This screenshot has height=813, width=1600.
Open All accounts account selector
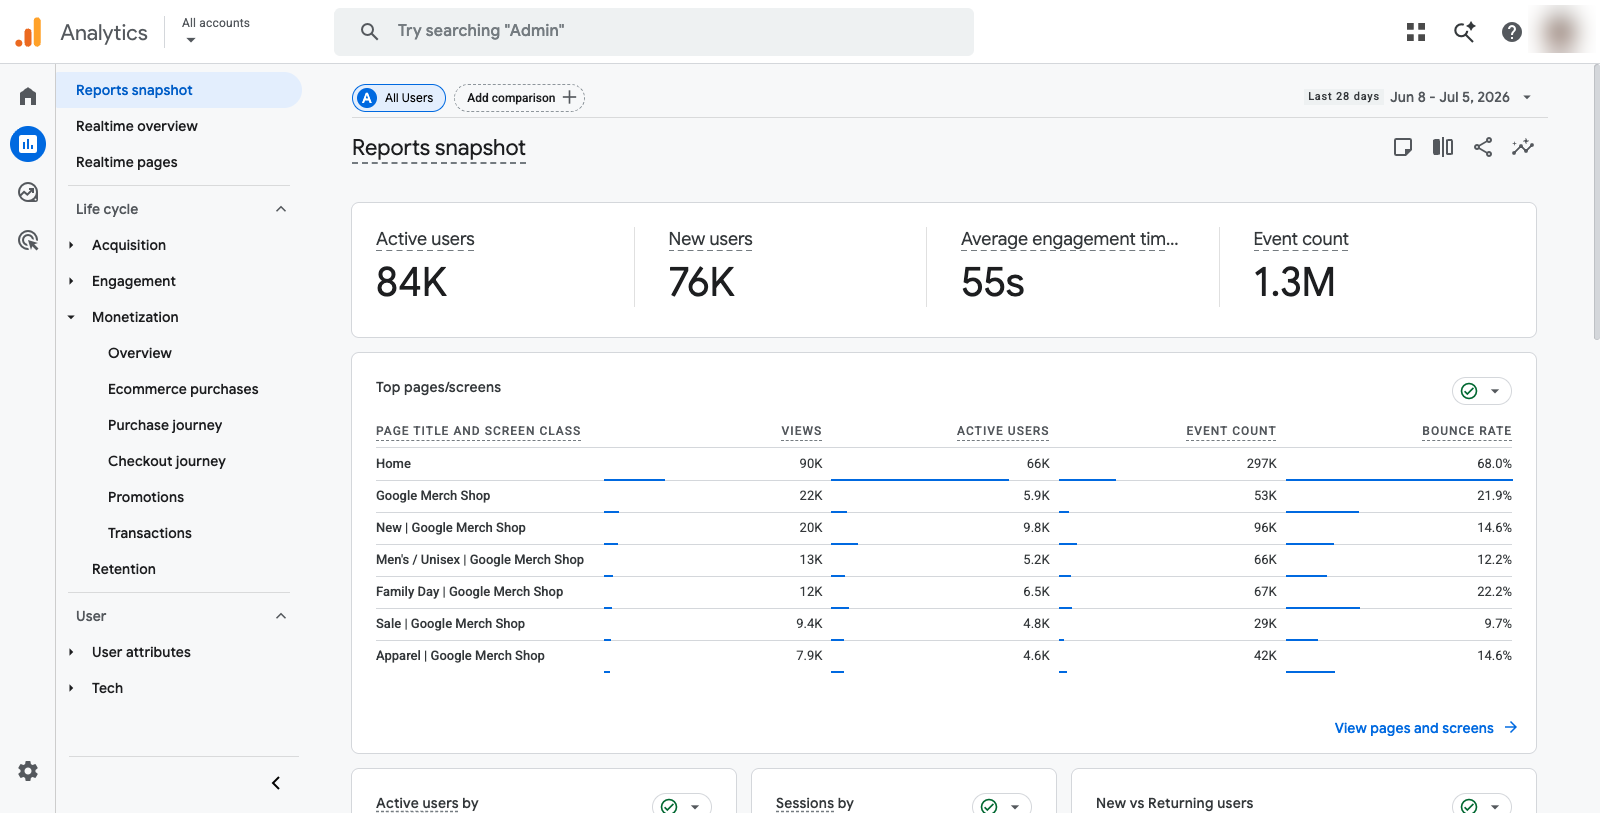[x=216, y=31]
